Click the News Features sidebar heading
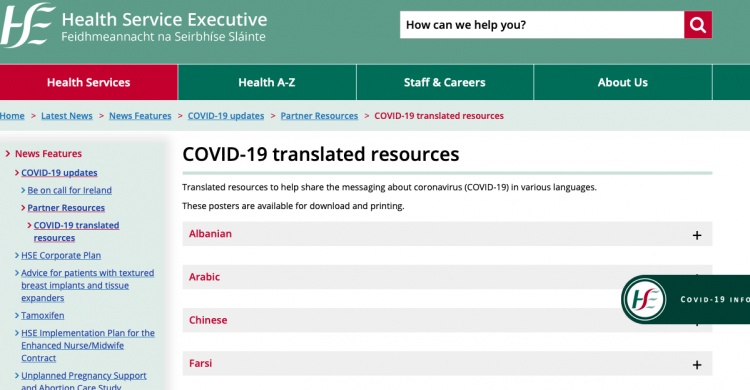Viewport: 750px width, 390px height. 48,154
